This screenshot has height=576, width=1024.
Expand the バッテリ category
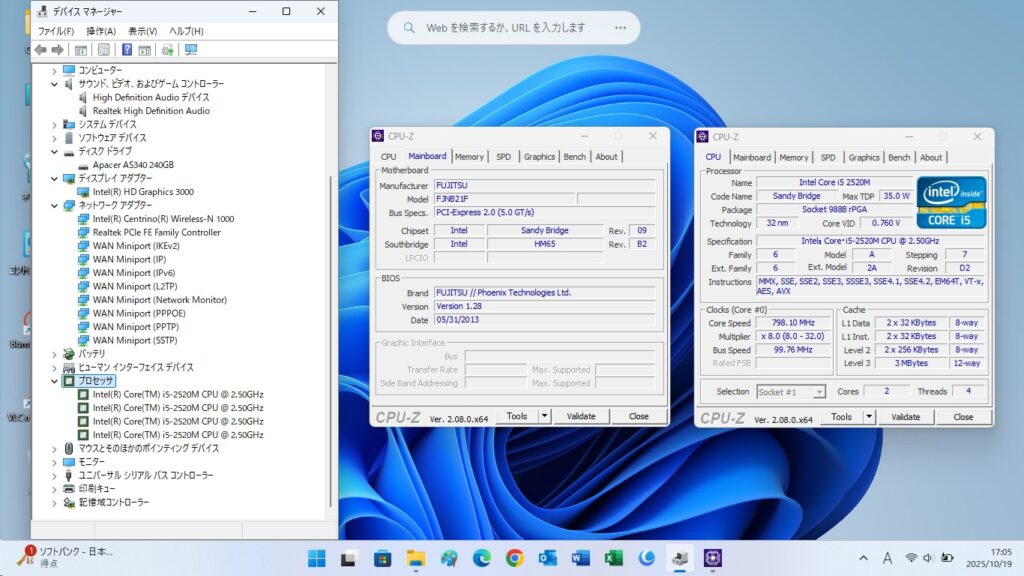[55, 354]
